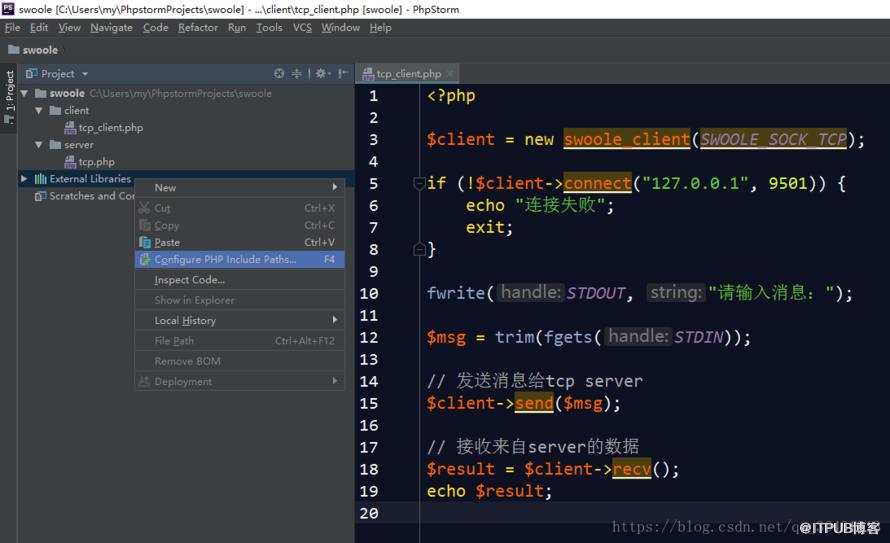
Task: Click the tcp.php file icon in tree
Action: point(70,162)
